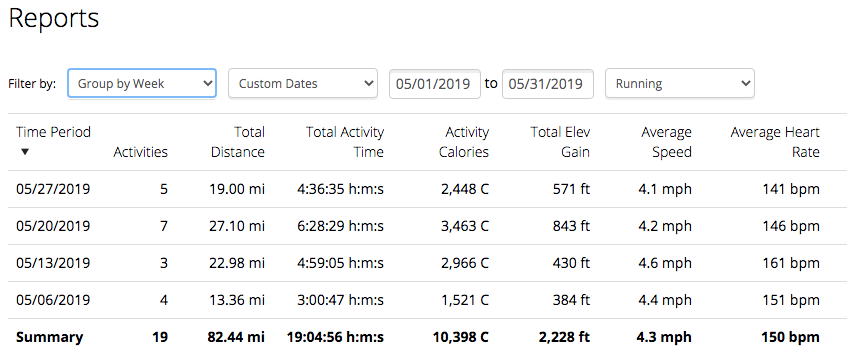Sort by Activities column header

point(140,152)
